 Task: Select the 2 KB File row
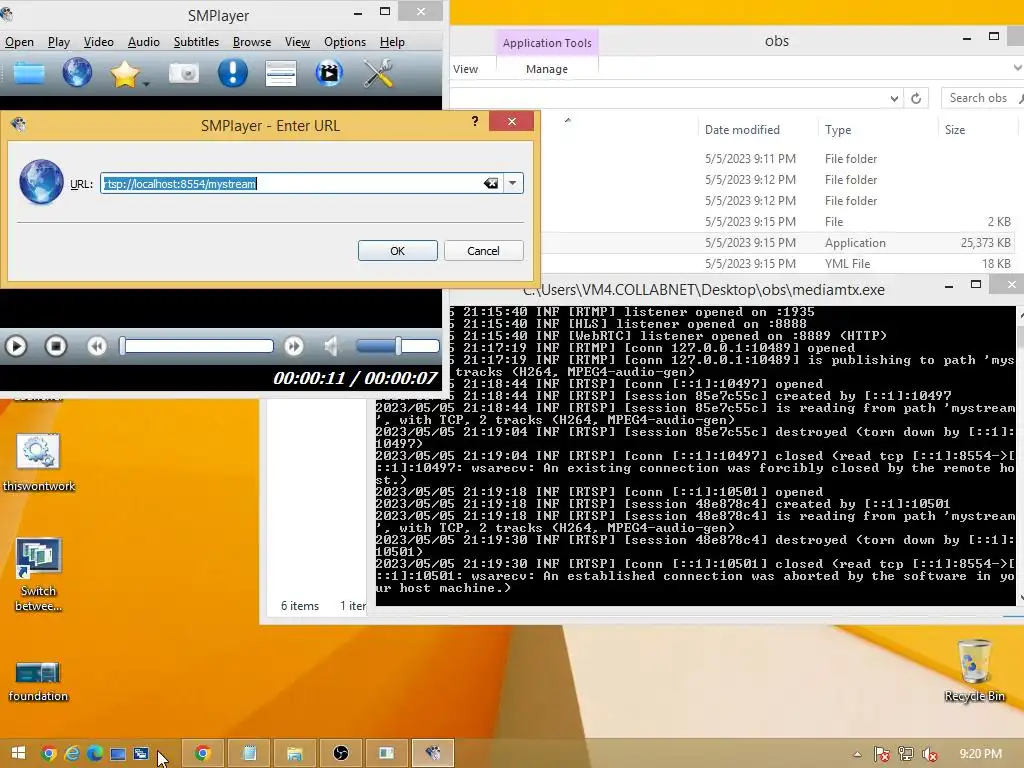[x=777, y=222]
